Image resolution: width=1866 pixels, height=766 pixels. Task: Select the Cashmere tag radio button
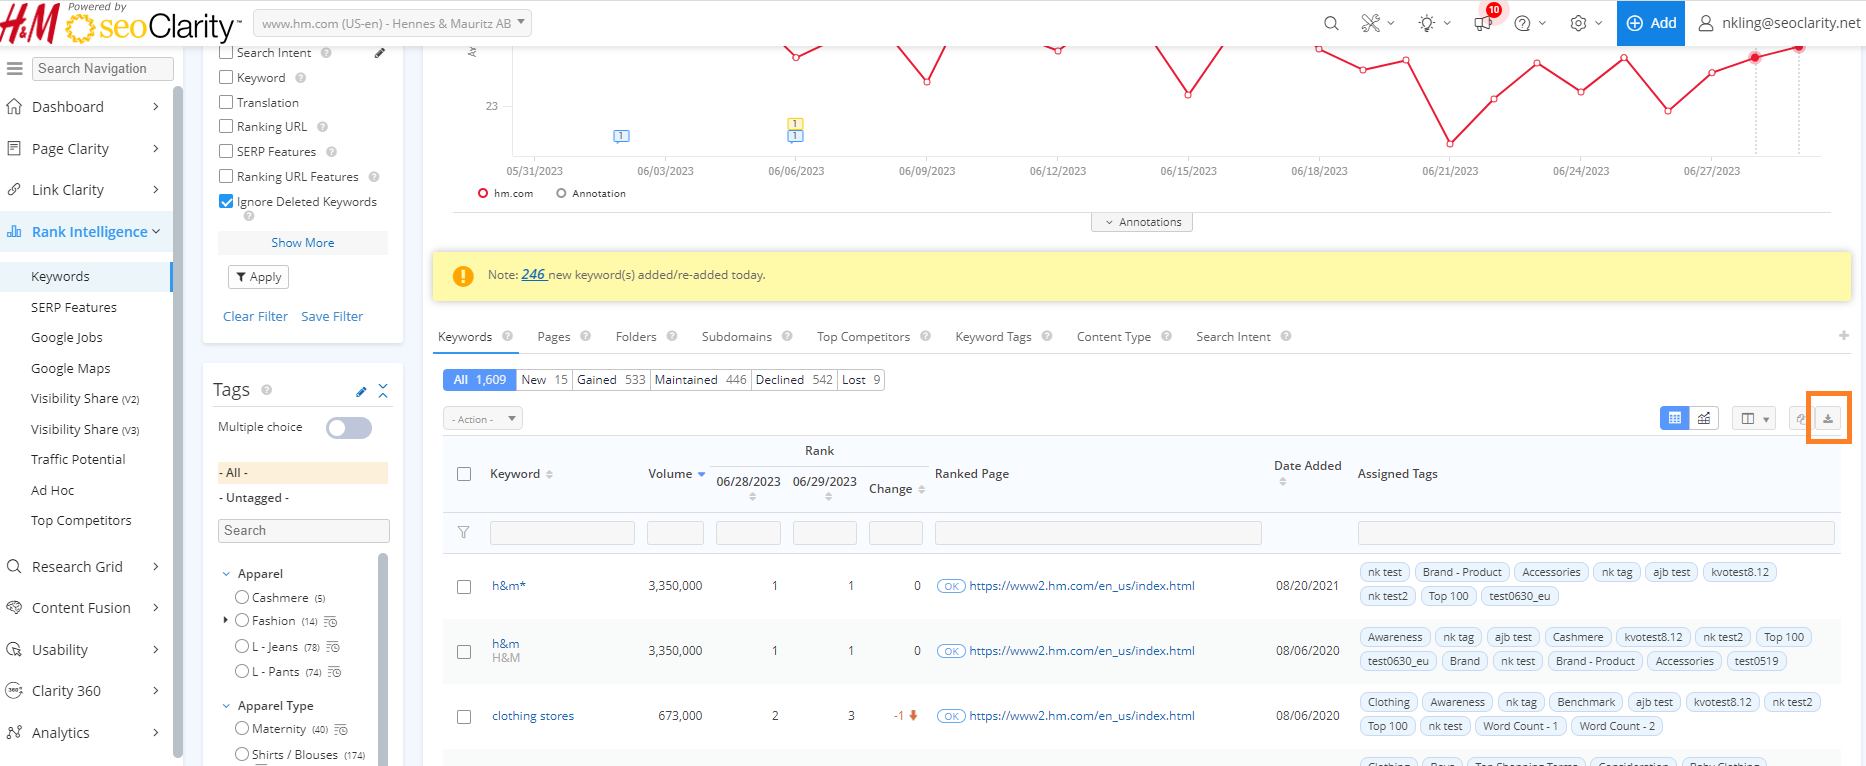click(x=242, y=597)
